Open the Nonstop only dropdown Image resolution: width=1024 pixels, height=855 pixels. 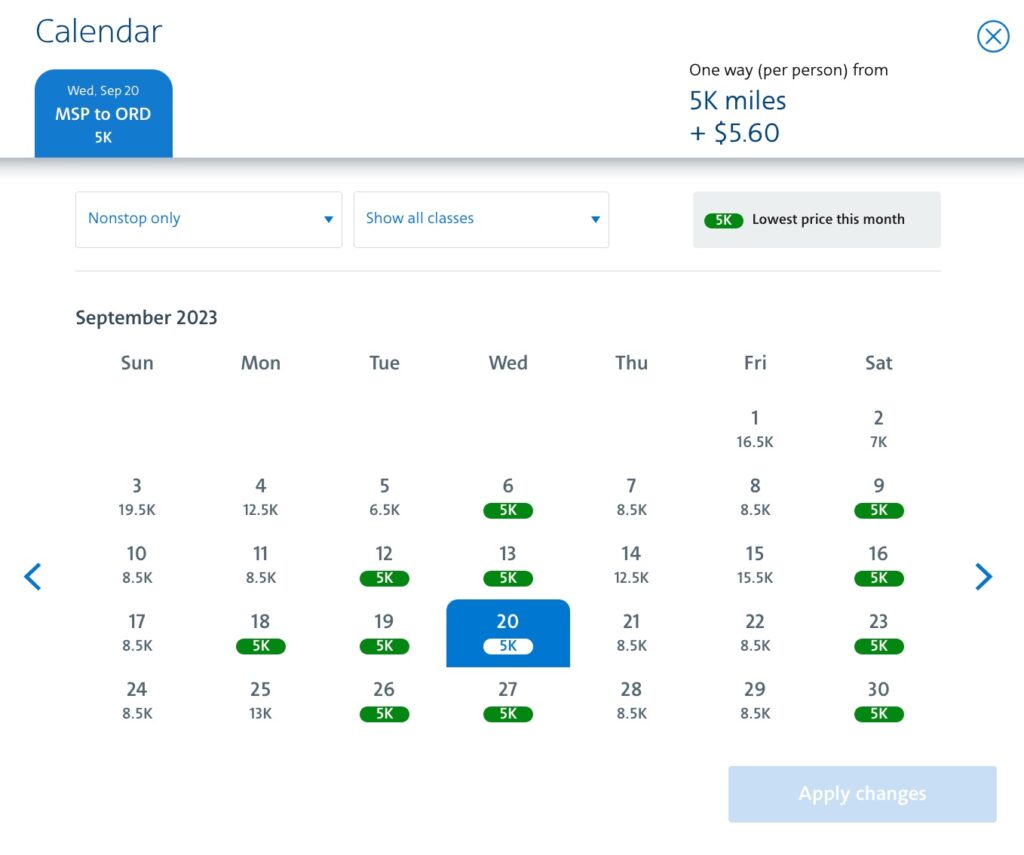tap(208, 219)
